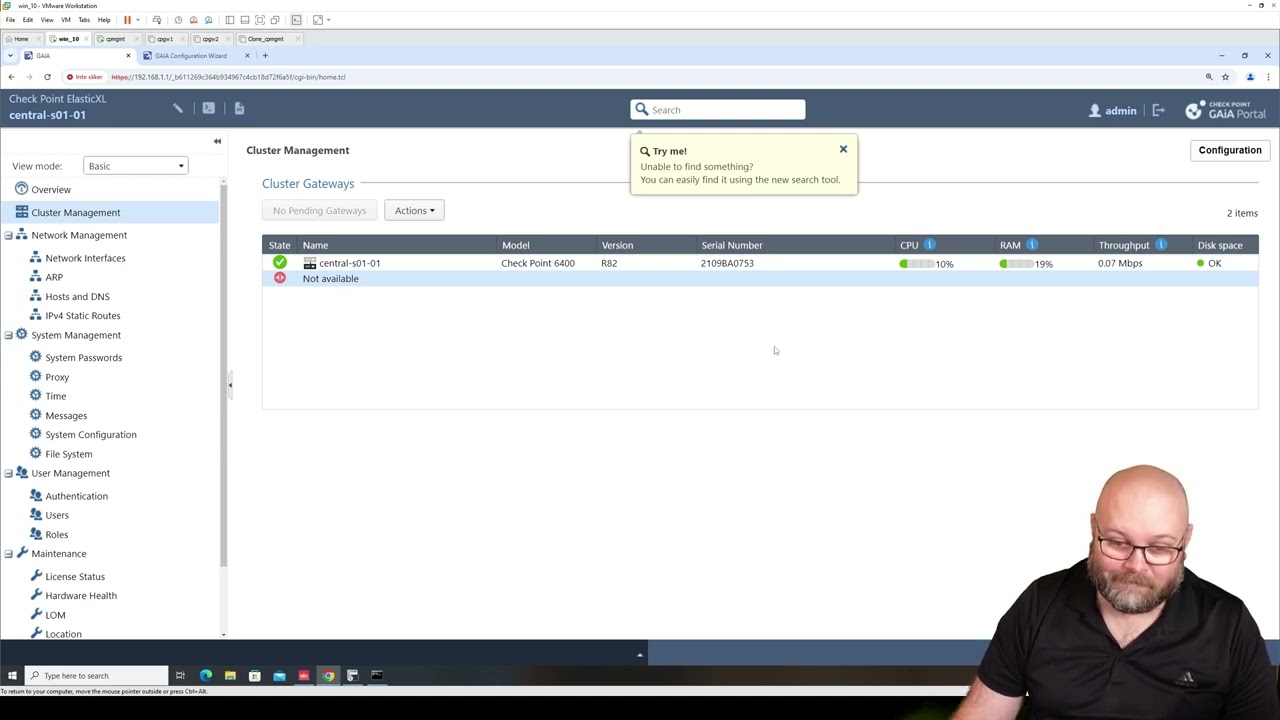Open Windows Start menu

pos(12,676)
